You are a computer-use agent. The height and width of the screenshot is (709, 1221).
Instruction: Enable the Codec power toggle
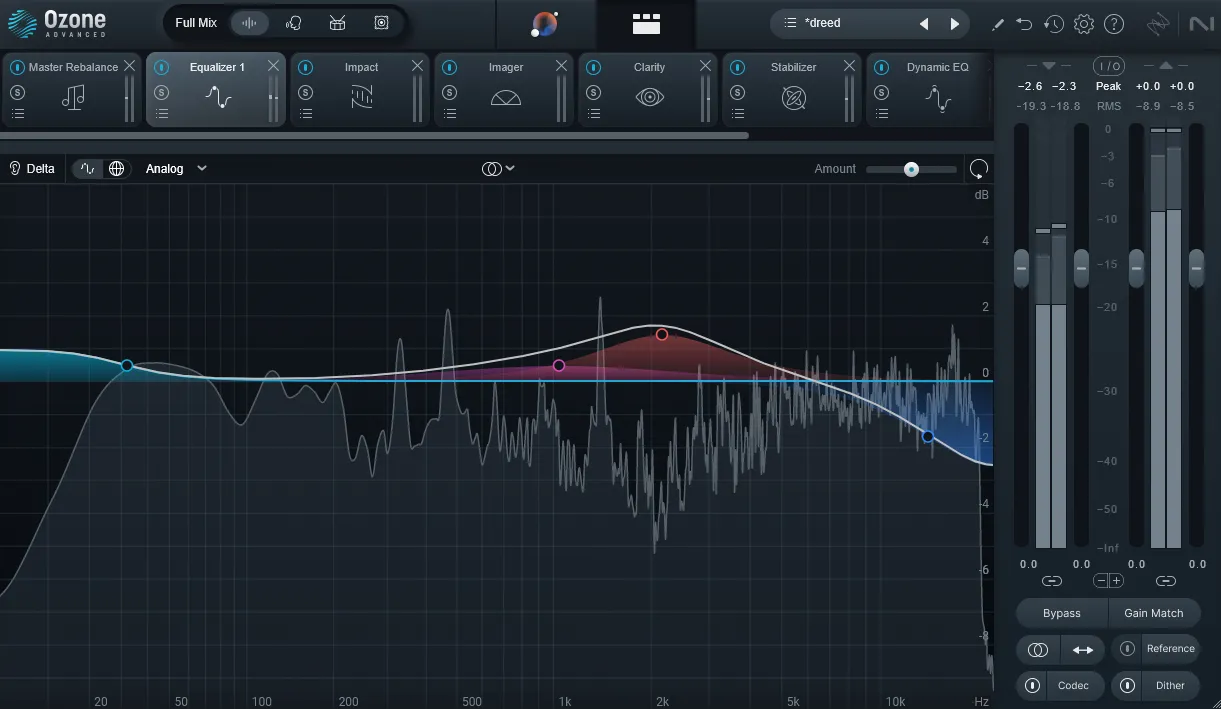point(1031,685)
